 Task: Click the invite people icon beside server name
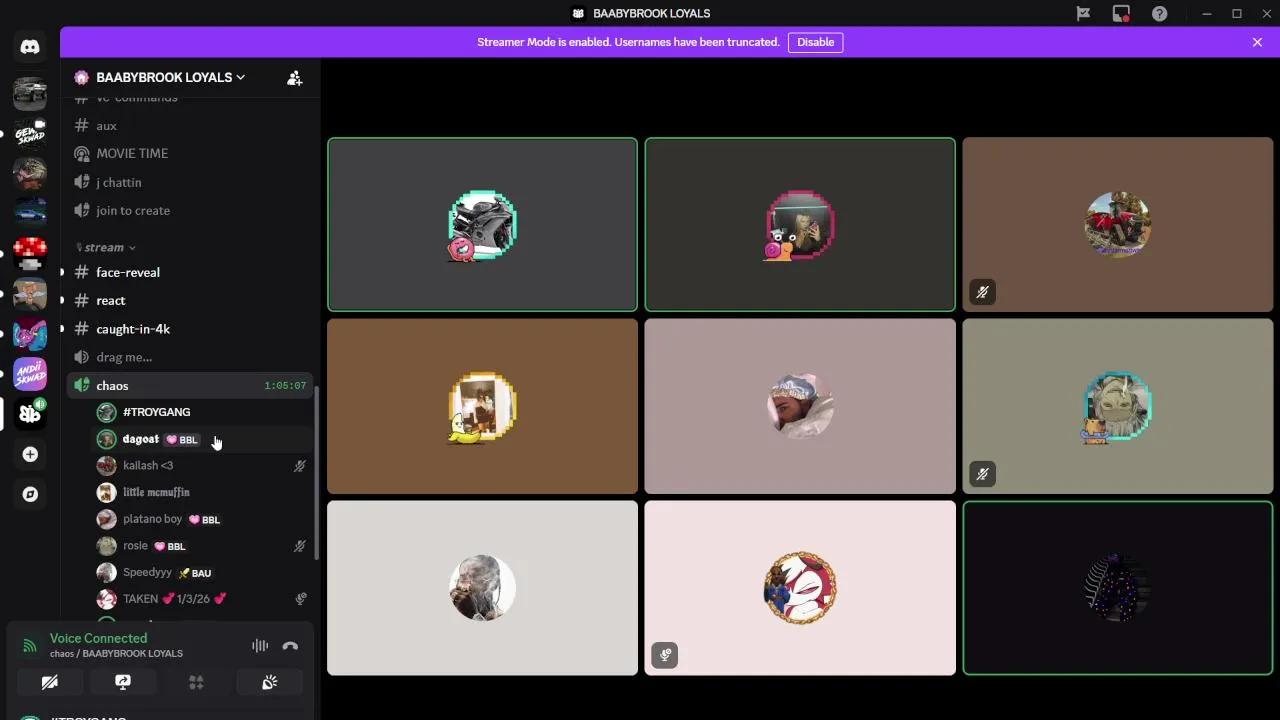[x=294, y=78]
